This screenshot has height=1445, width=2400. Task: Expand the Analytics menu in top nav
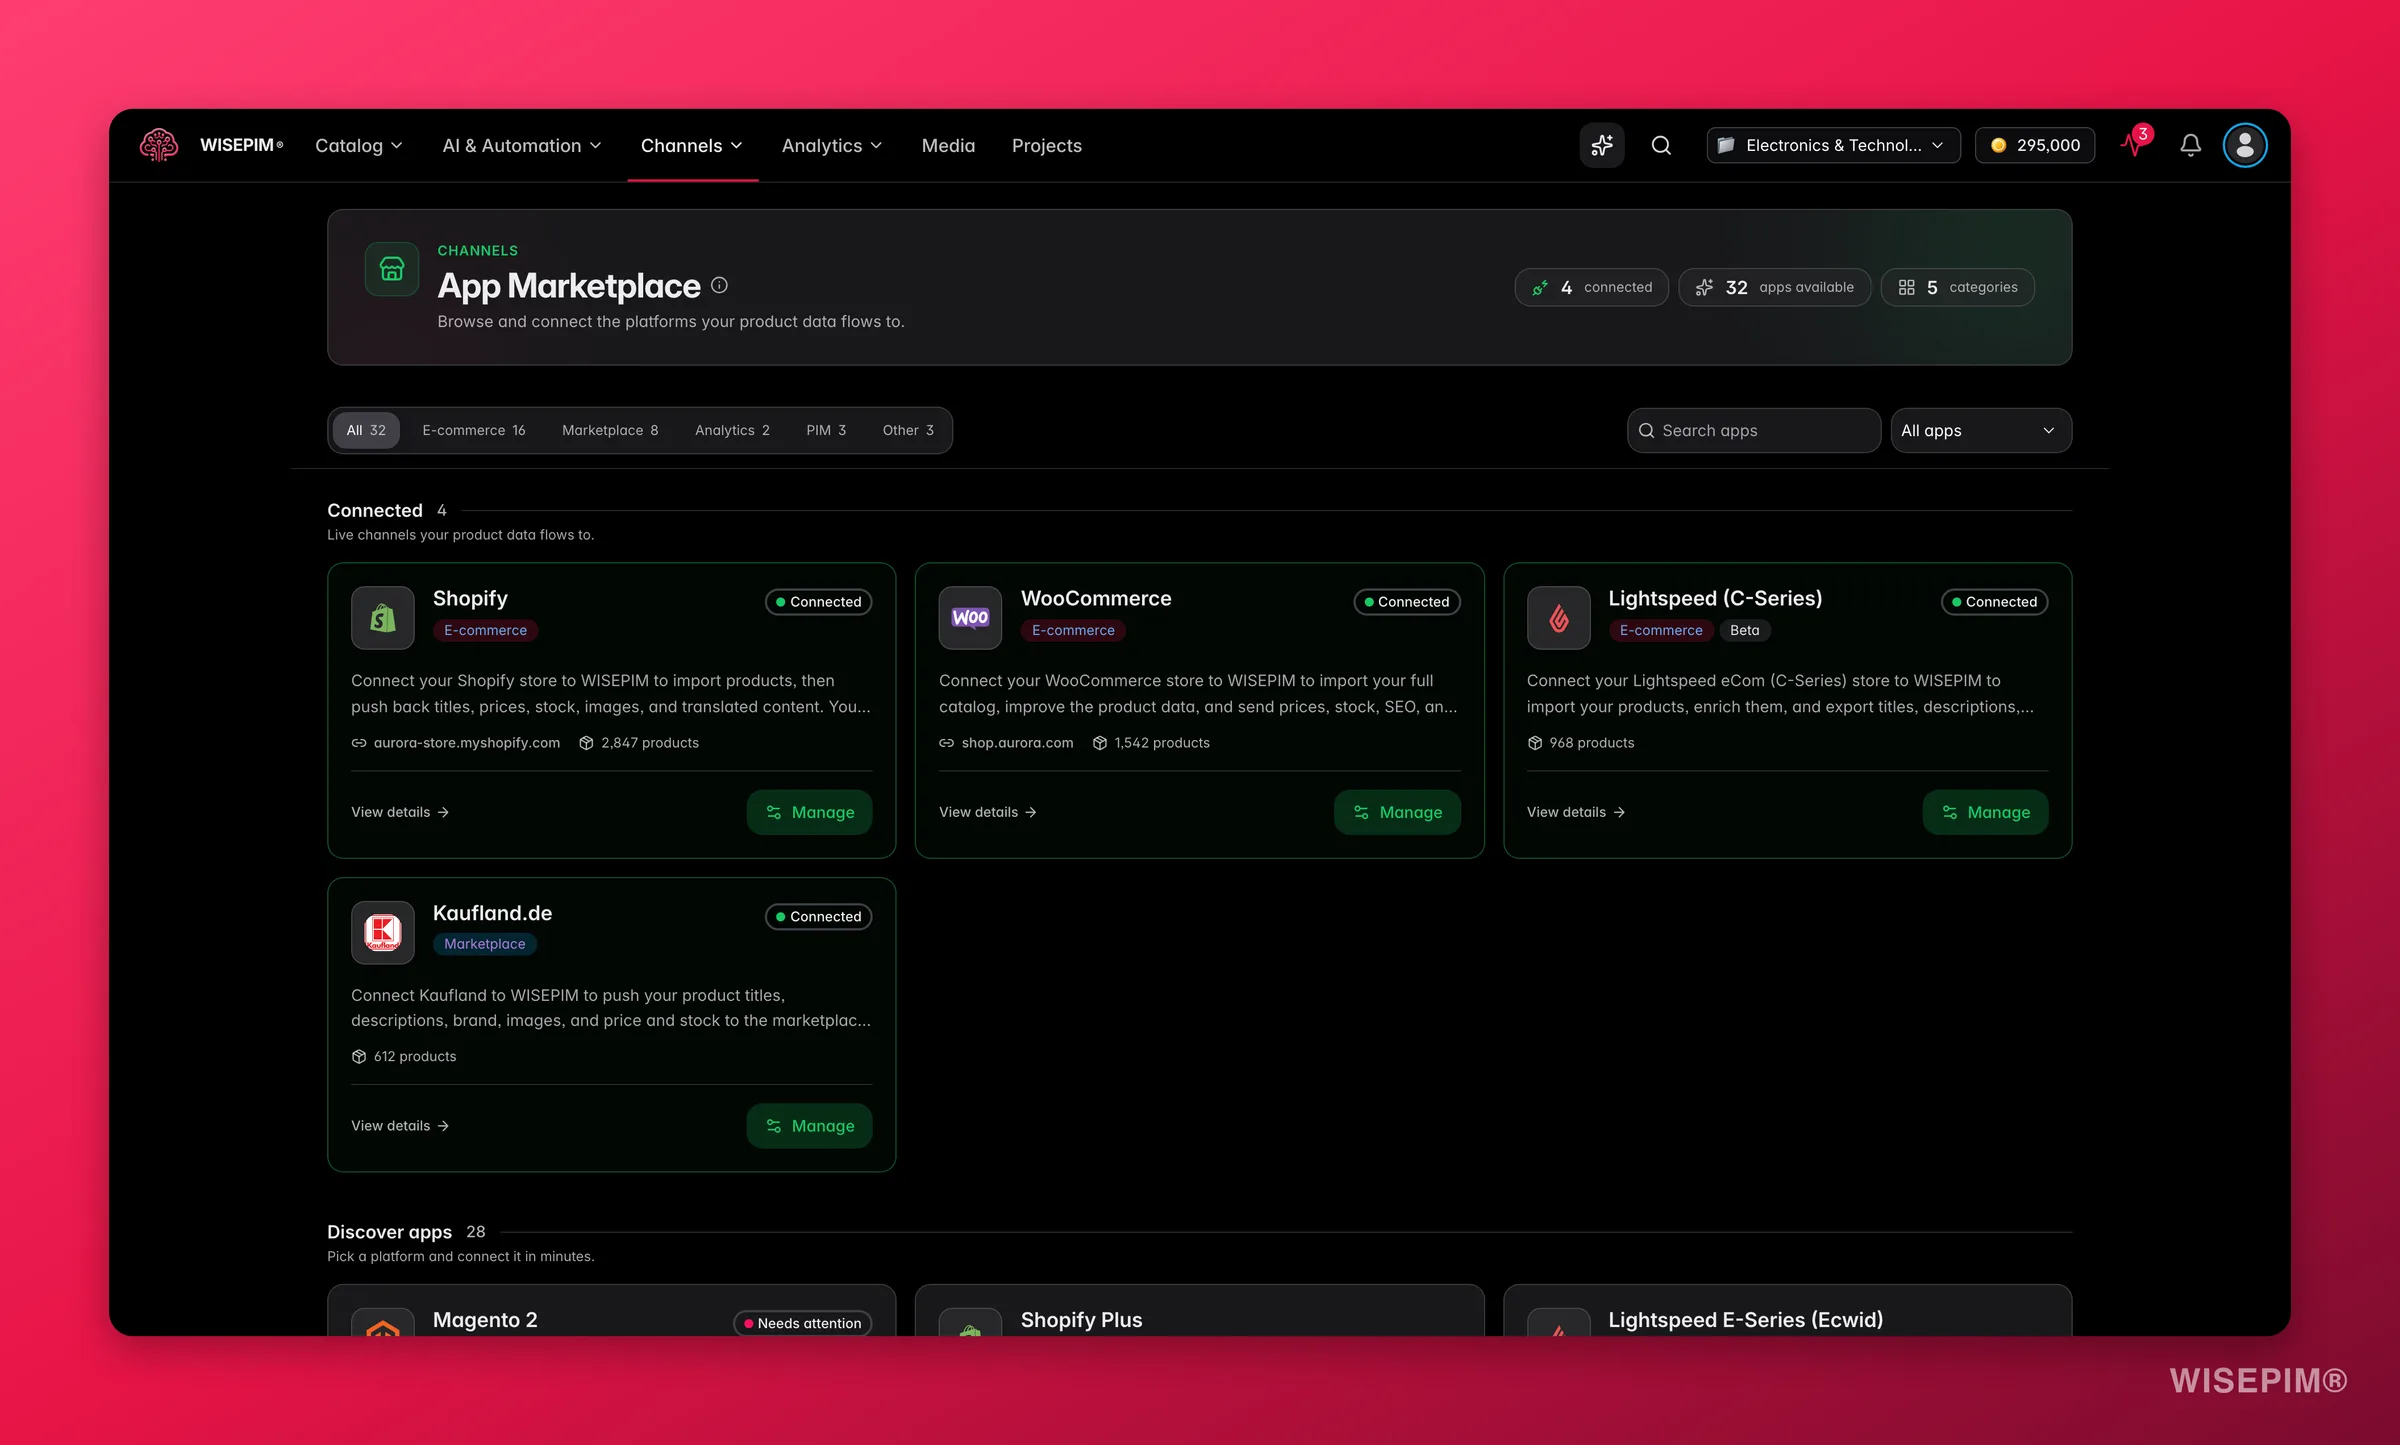832,145
